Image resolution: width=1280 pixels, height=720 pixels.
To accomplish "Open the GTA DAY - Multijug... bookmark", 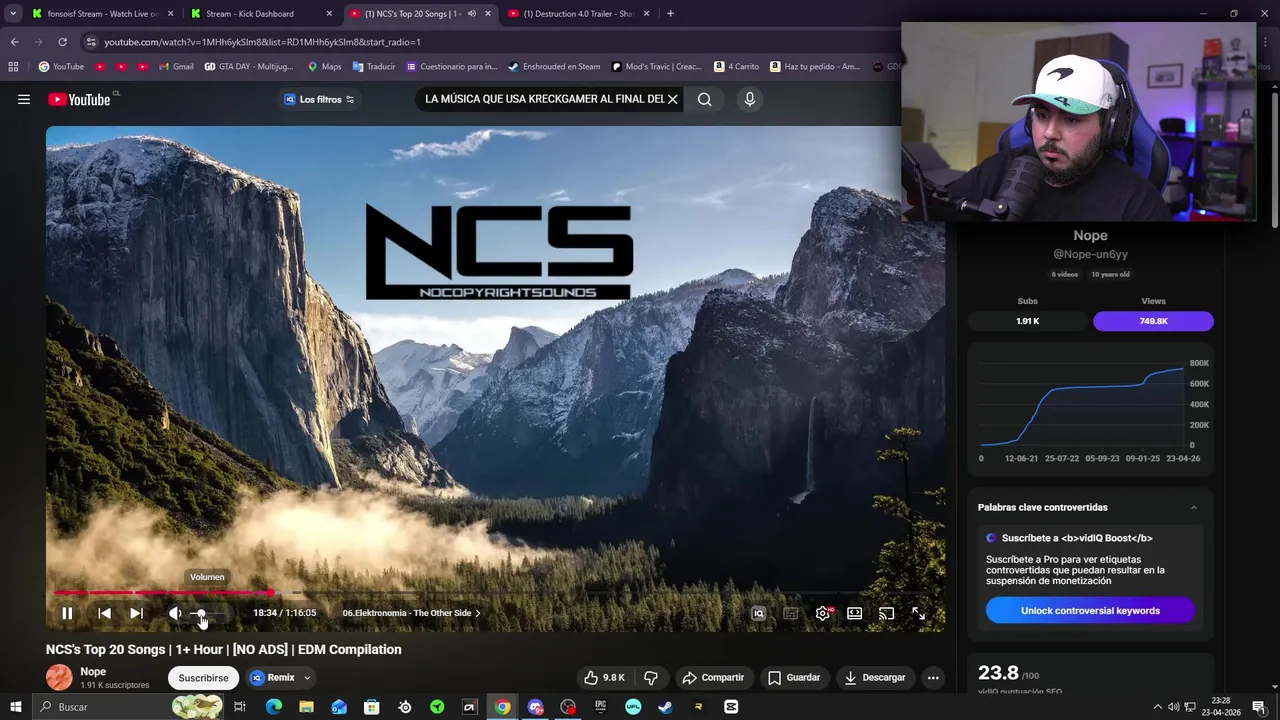I will point(249,67).
